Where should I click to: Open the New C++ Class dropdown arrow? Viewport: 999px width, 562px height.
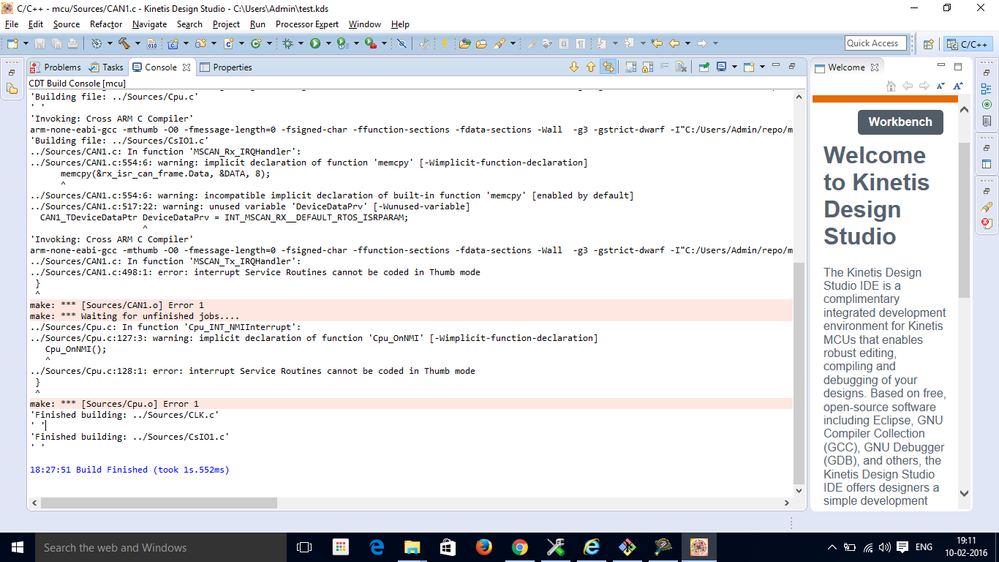tap(269, 43)
